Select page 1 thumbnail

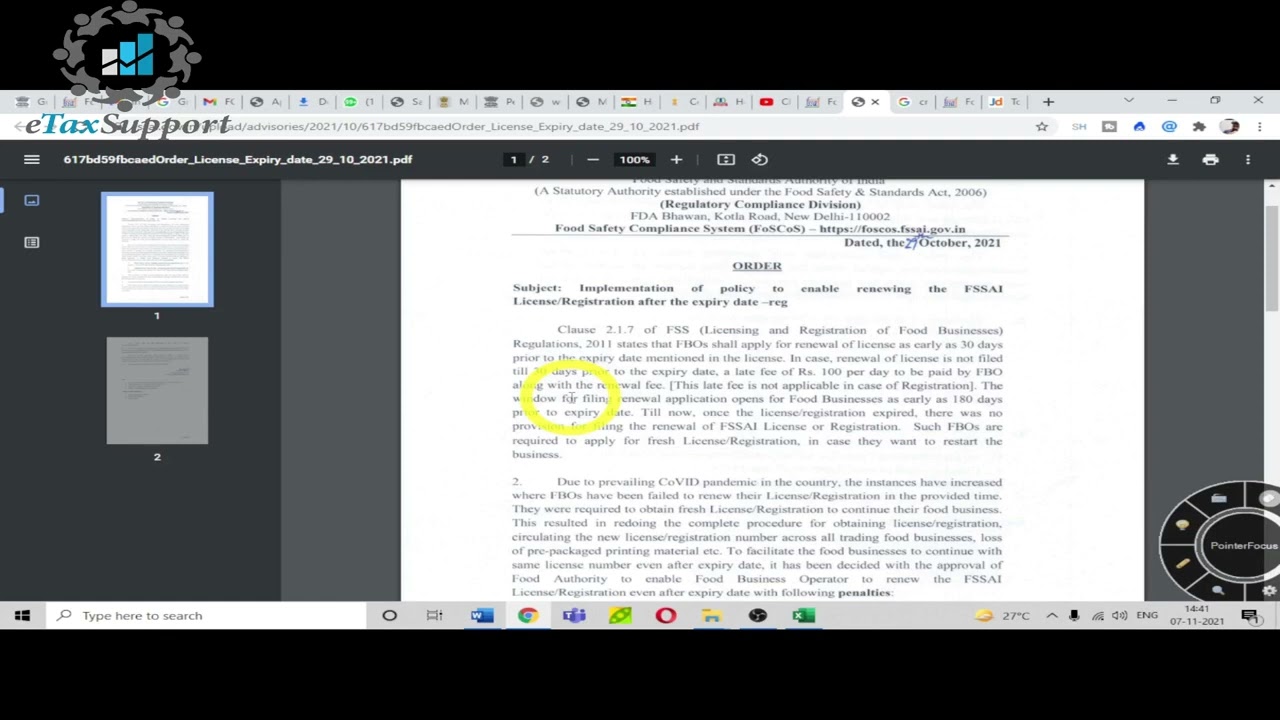click(157, 249)
